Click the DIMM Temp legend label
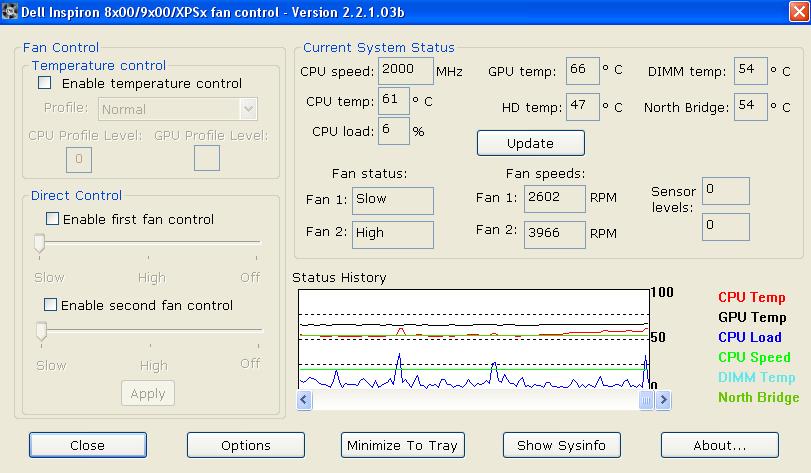 pos(757,377)
